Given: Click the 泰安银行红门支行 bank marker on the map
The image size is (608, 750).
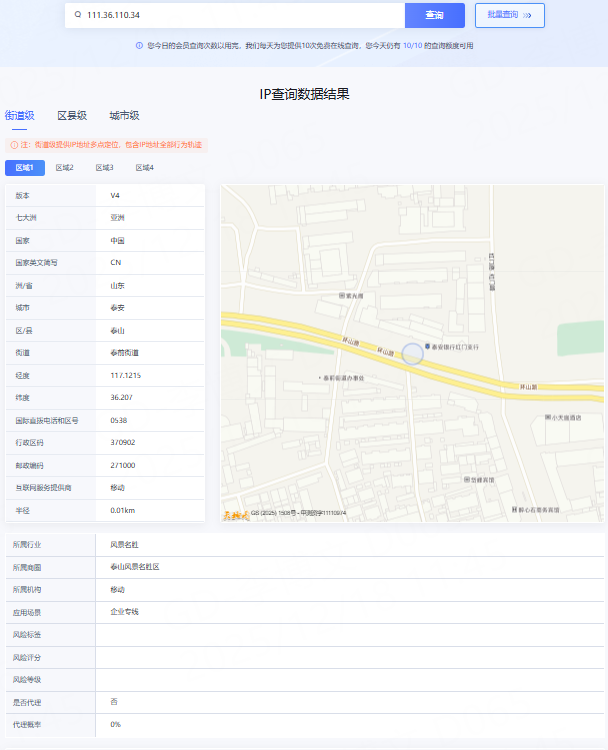Looking at the screenshot, I should [429, 346].
